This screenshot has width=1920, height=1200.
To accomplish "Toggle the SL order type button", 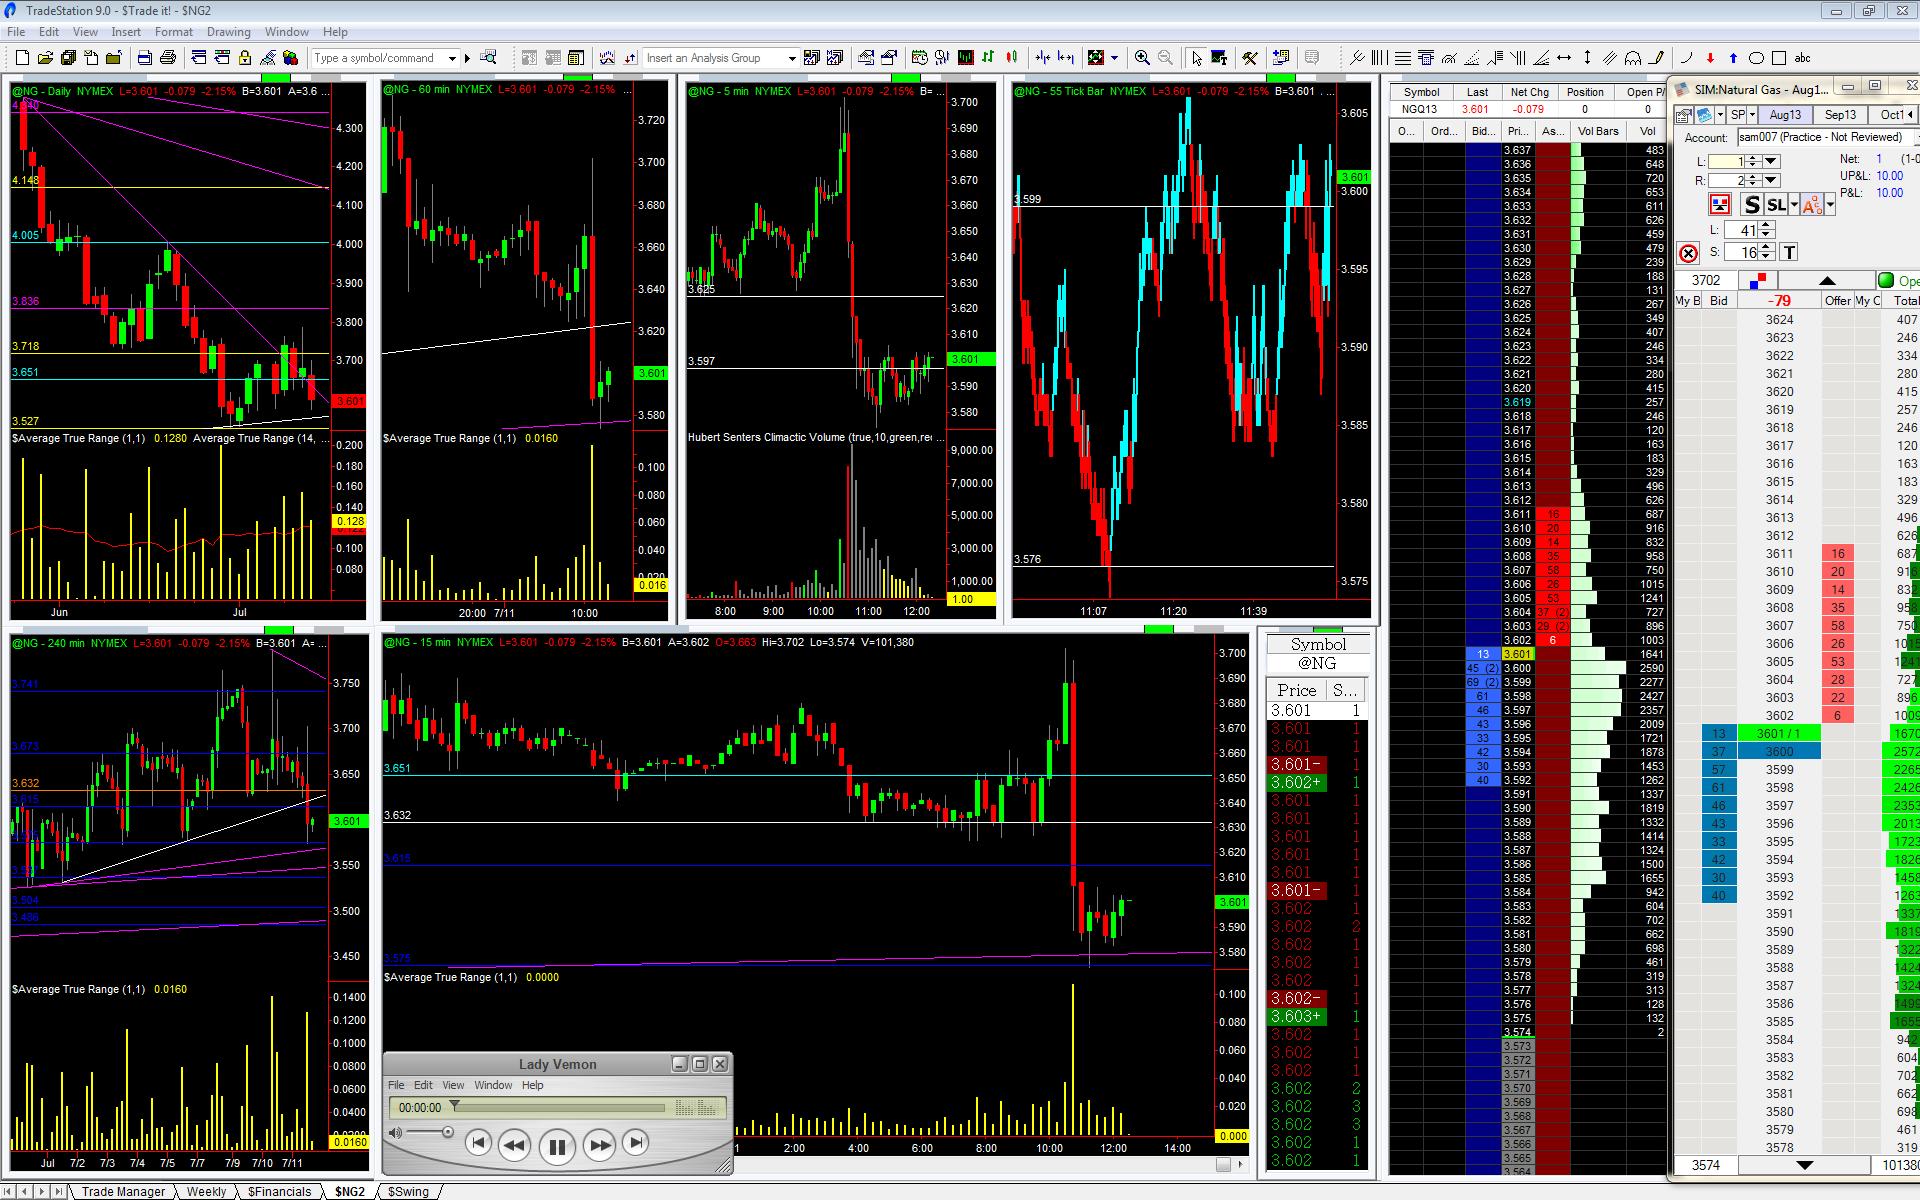I will [1776, 205].
